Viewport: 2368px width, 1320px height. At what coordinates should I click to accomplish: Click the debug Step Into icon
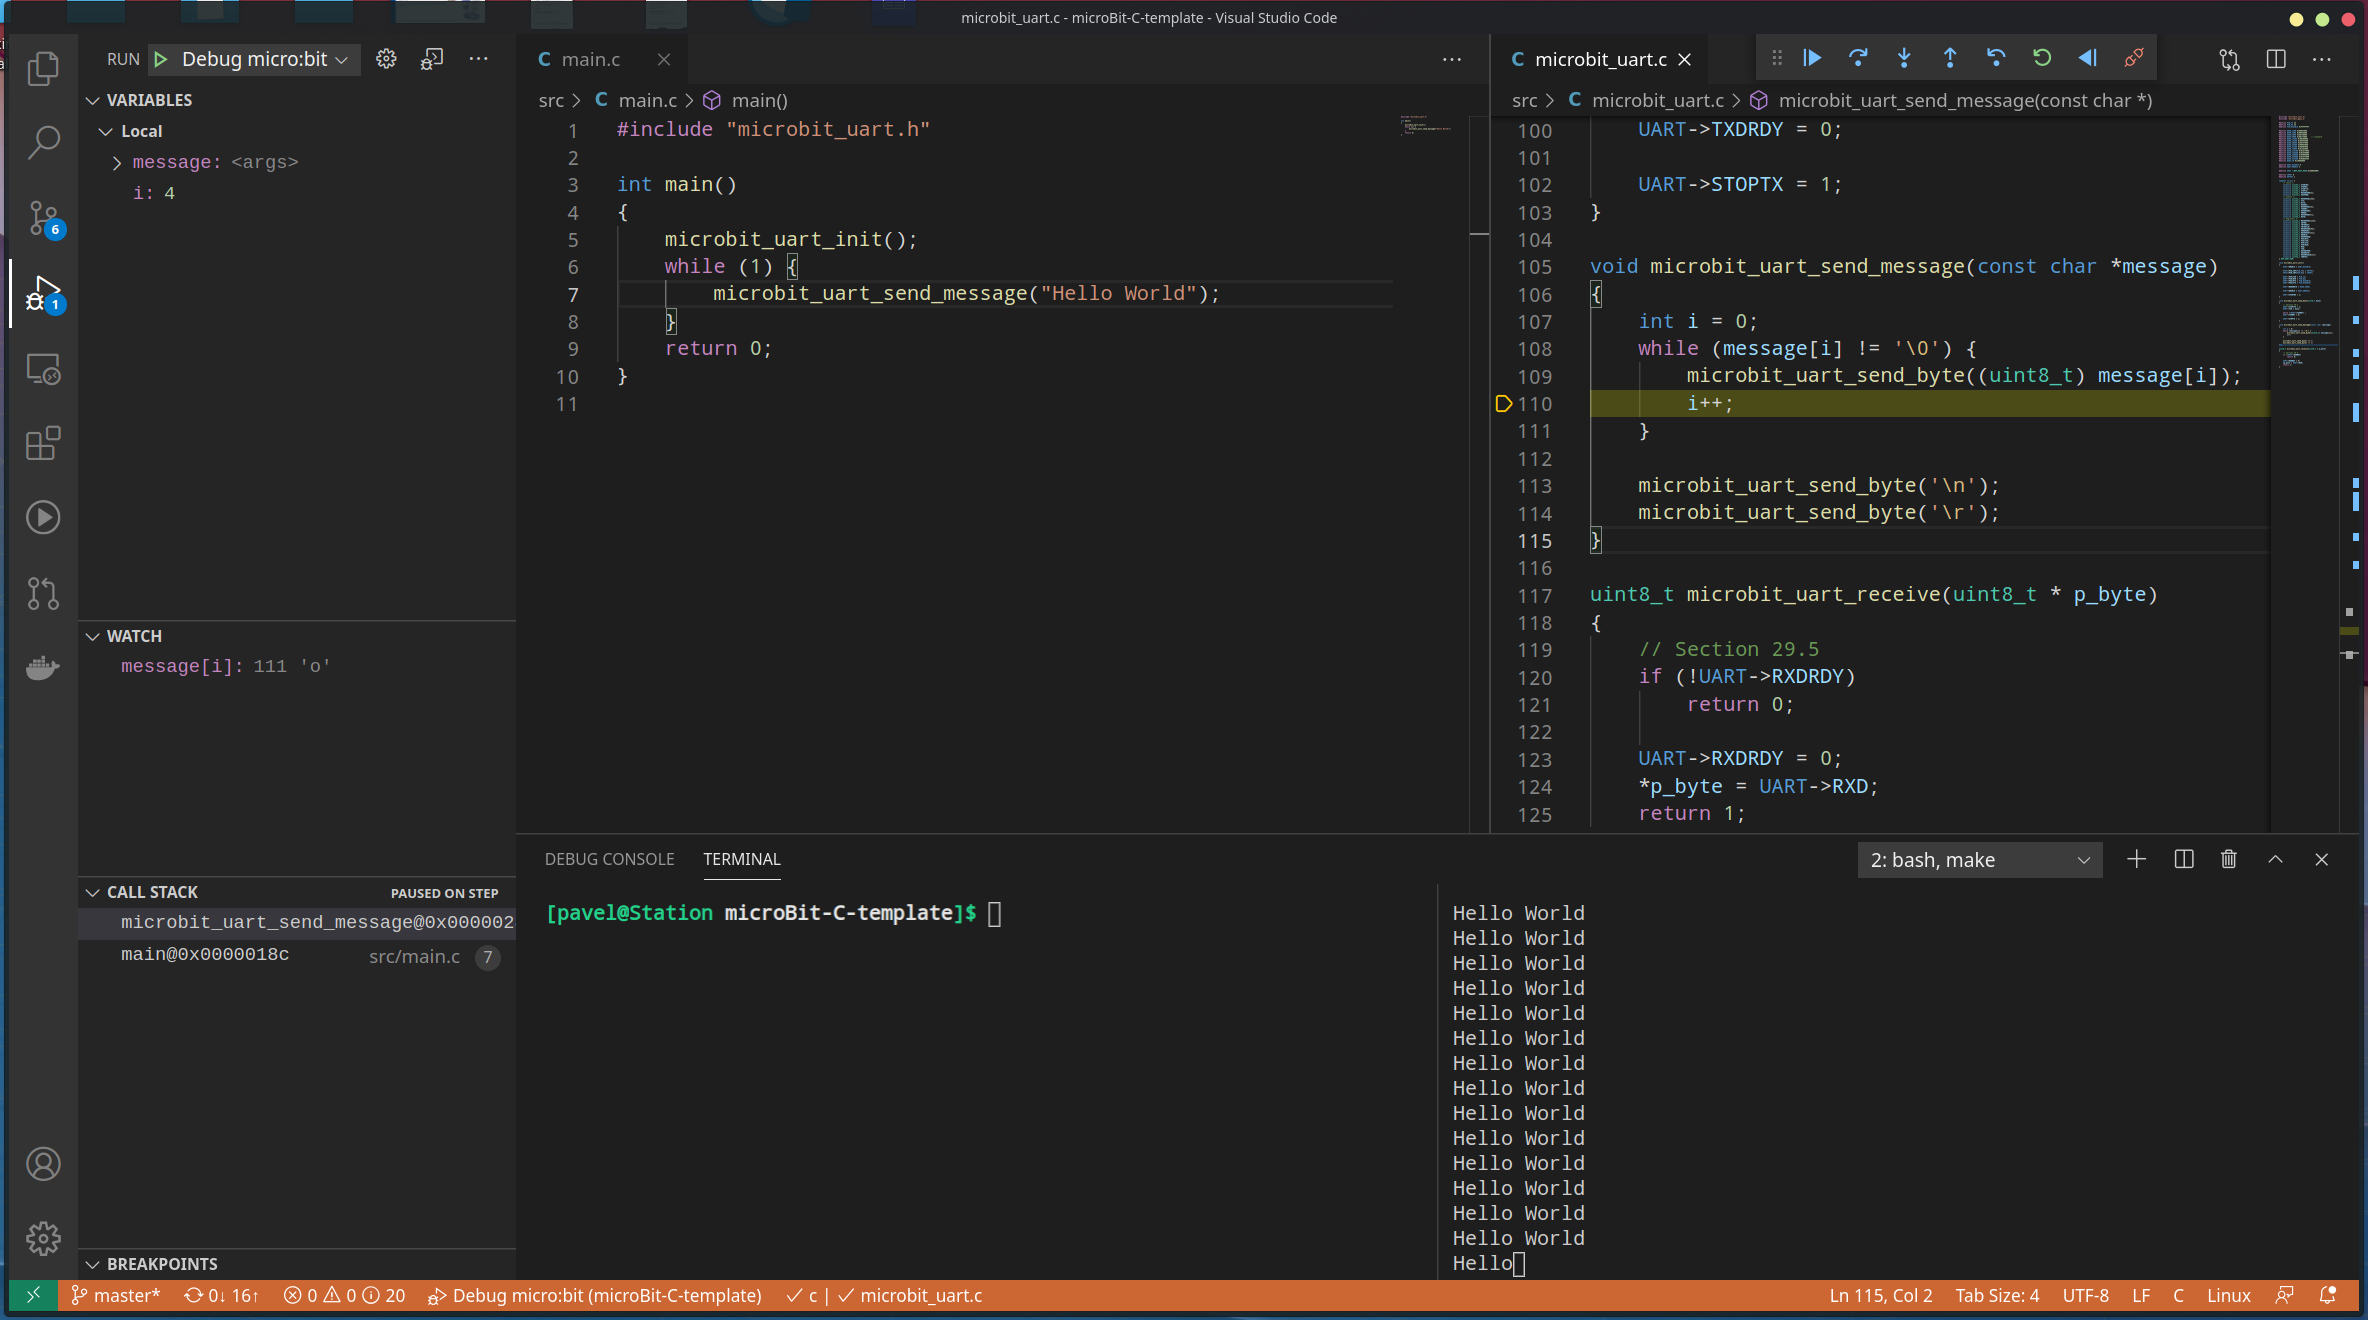point(1904,58)
